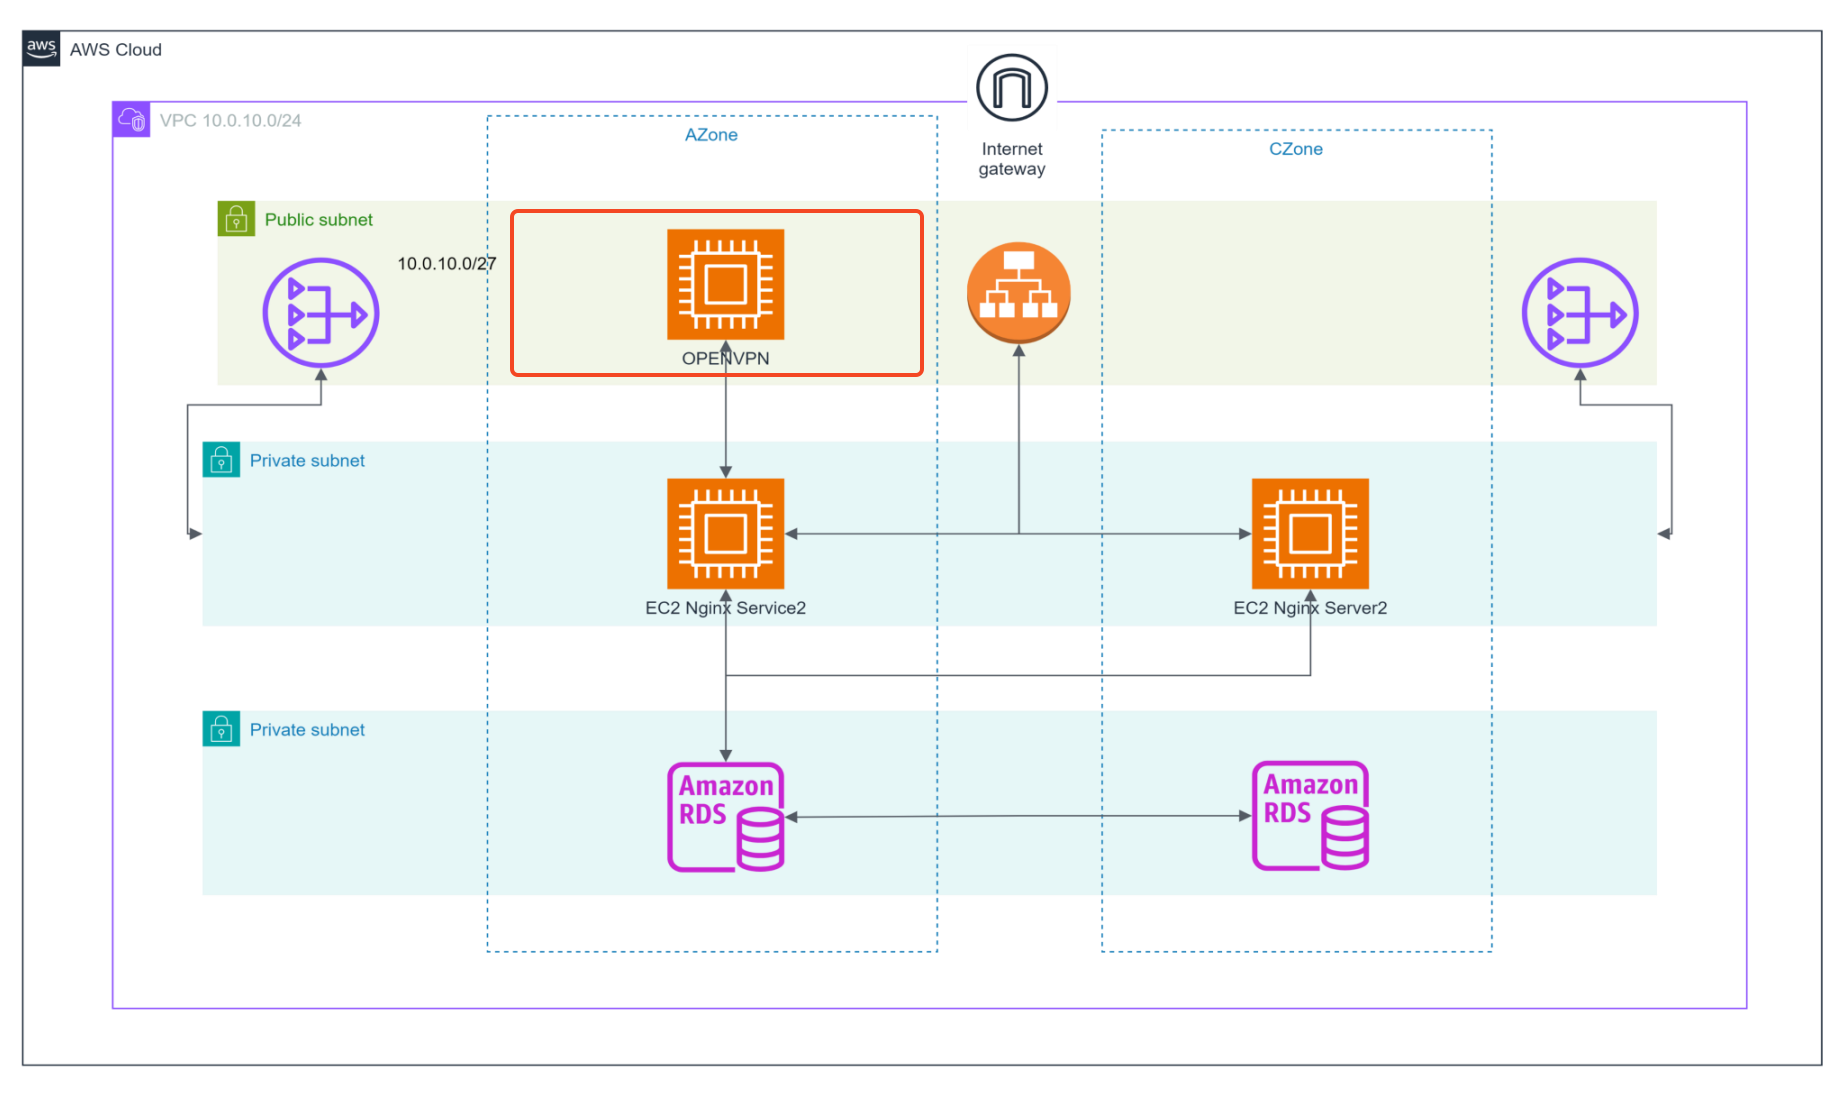This screenshot has height=1096, width=1848.
Task: Click the lock icon of the RDS private subnet
Action: tap(221, 729)
